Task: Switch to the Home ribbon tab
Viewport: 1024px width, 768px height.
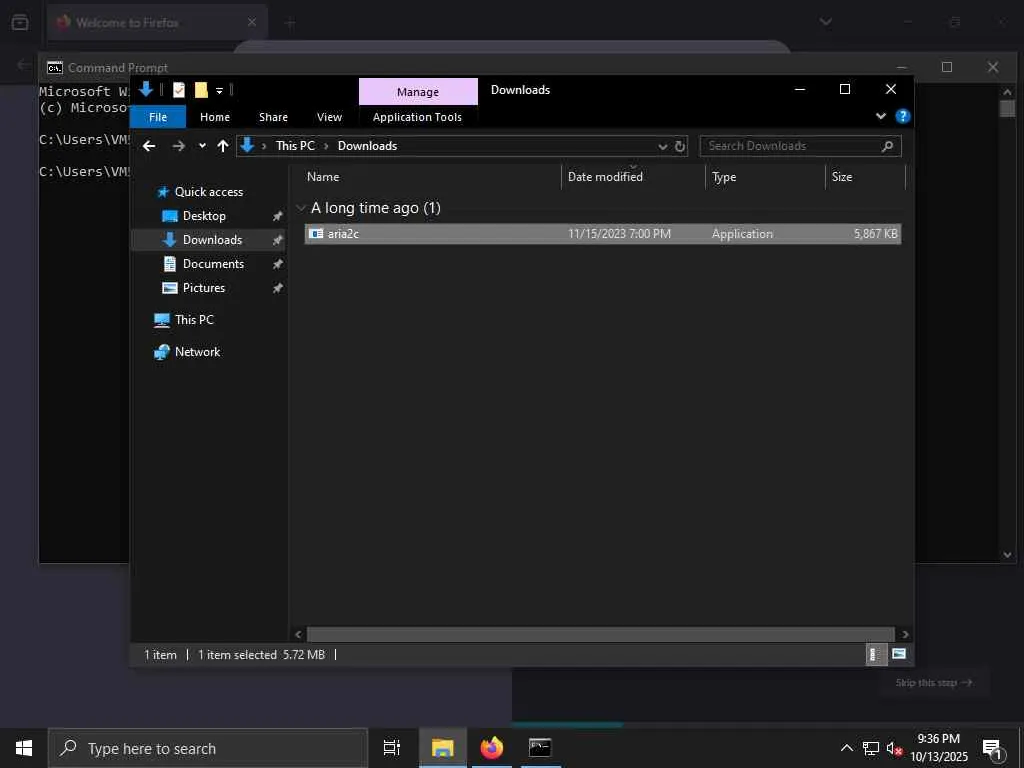Action: (215, 117)
